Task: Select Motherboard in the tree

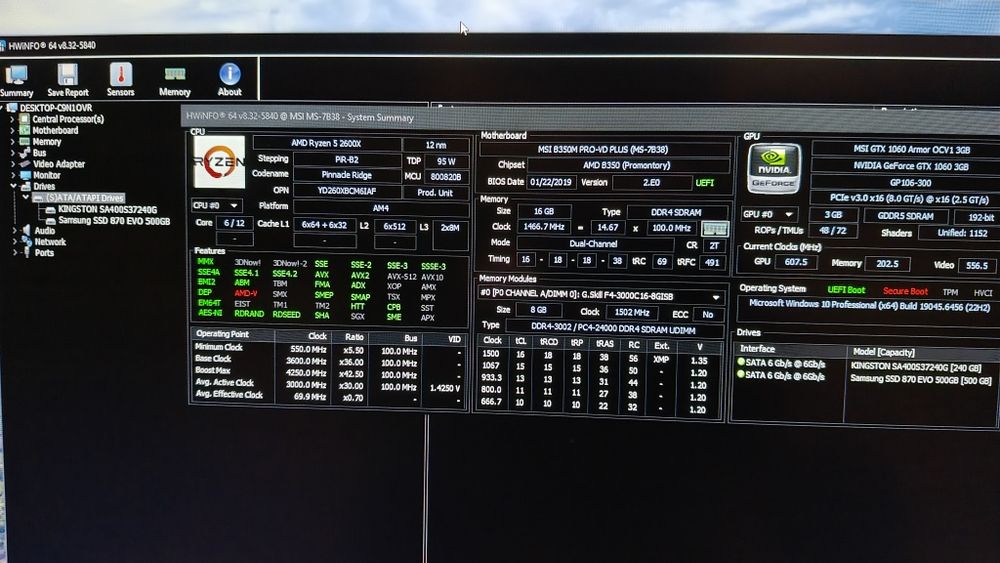Action: [55, 131]
